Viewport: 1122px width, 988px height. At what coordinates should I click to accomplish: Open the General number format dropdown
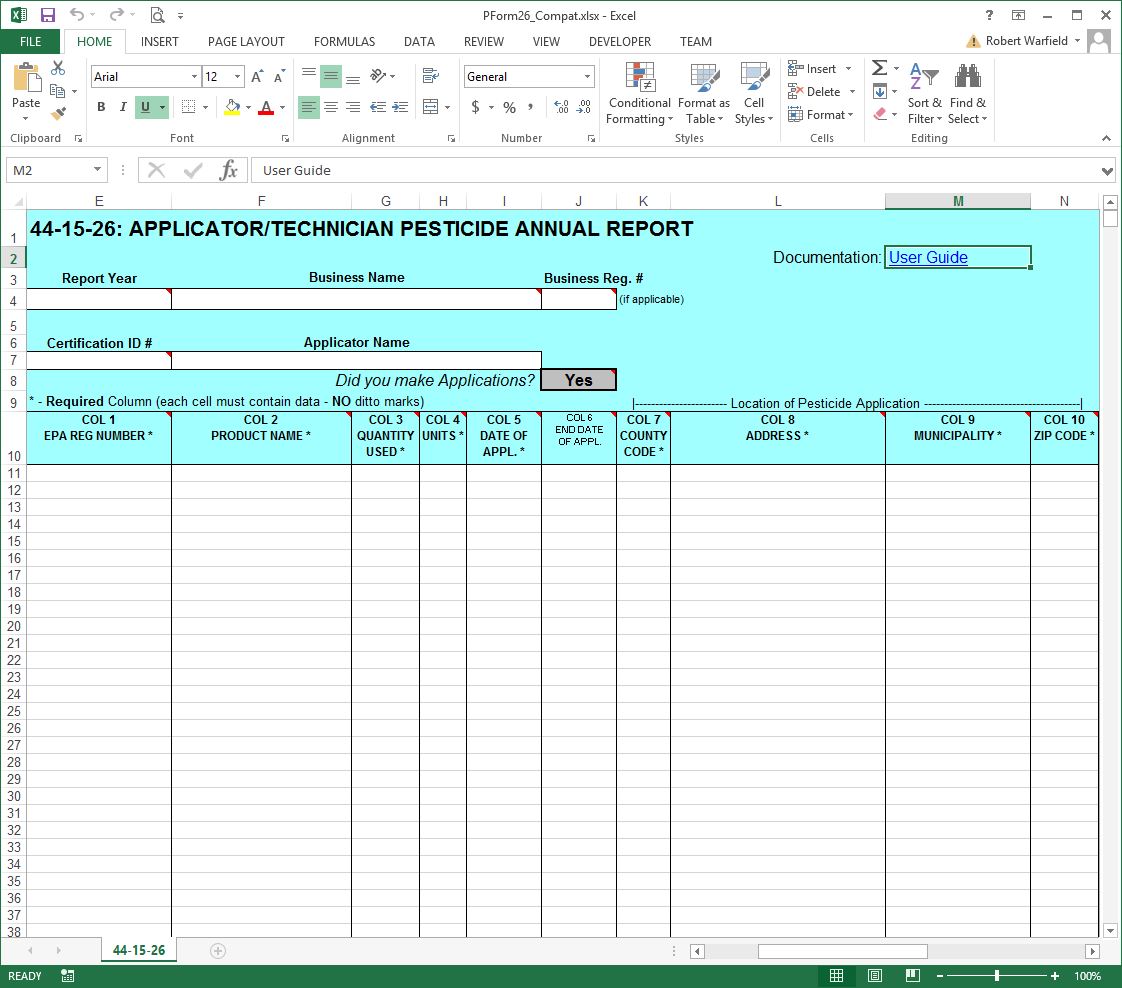[x=587, y=77]
